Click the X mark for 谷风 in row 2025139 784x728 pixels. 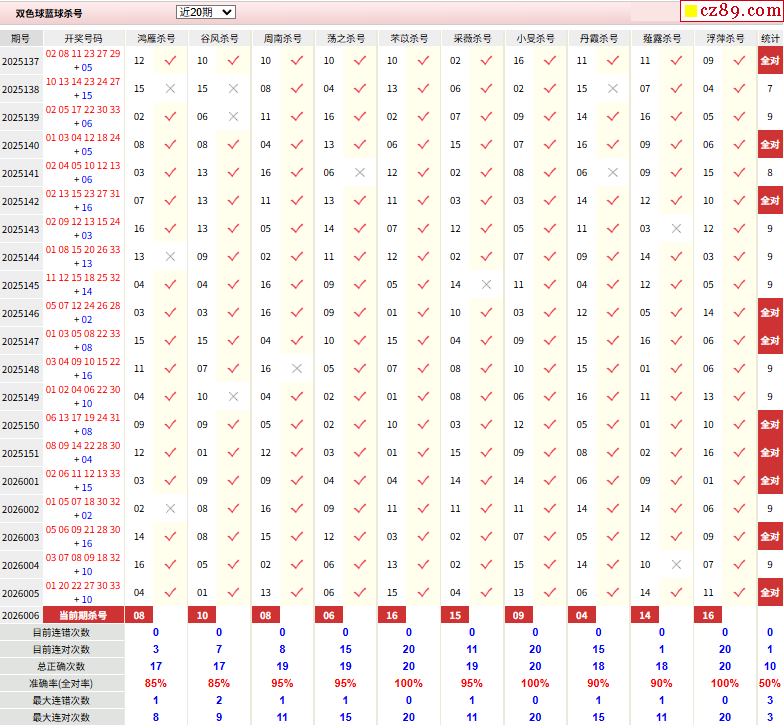coord(233,117)
